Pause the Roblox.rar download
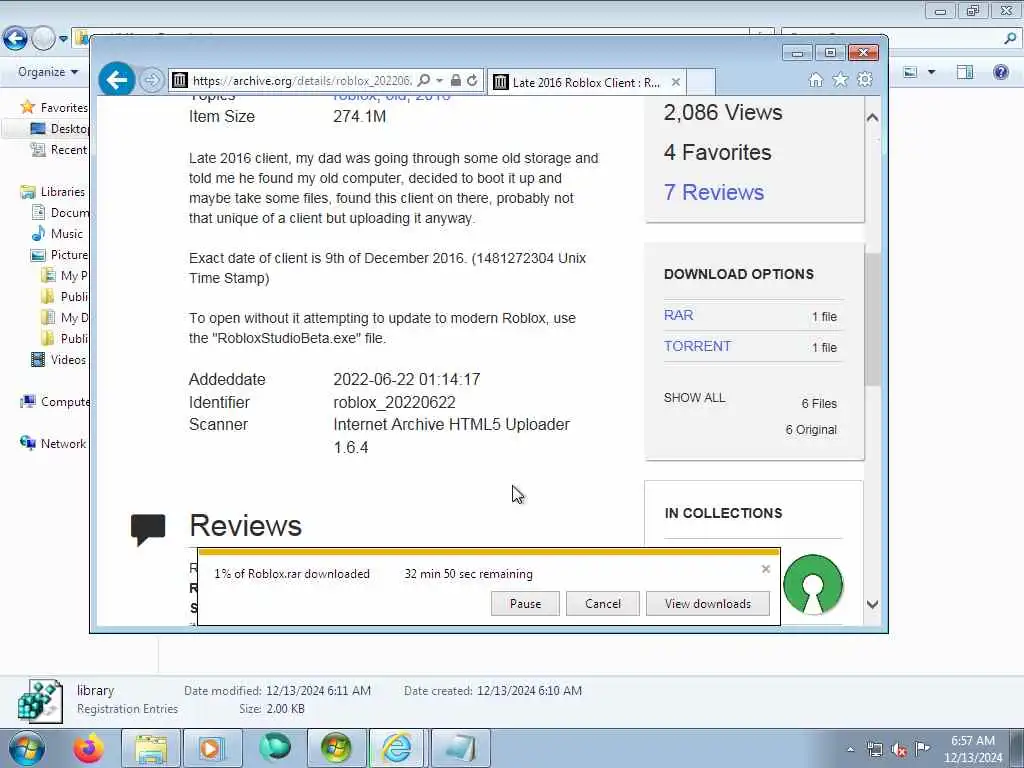 [525, 603]
